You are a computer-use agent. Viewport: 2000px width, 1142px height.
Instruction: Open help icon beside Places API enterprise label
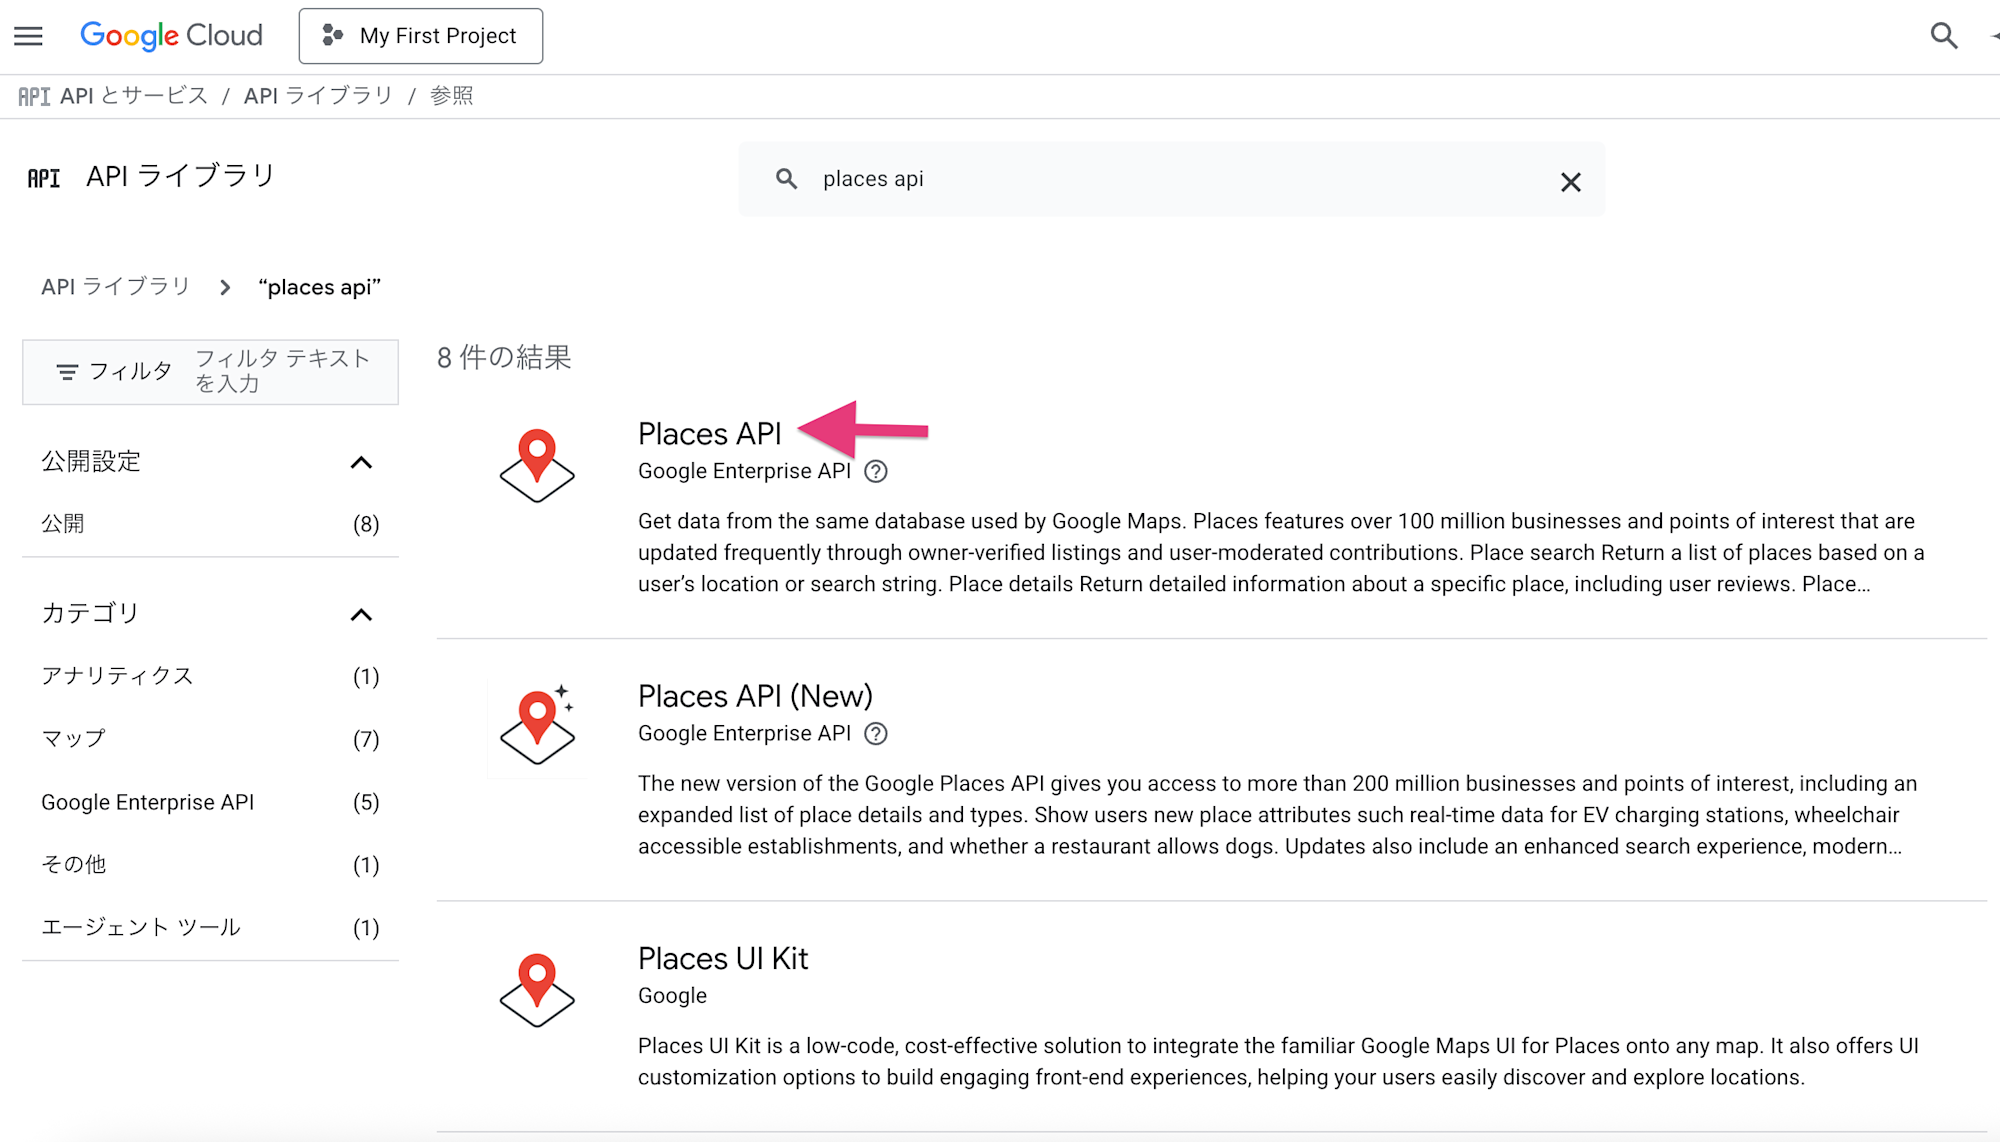(876, 472)
